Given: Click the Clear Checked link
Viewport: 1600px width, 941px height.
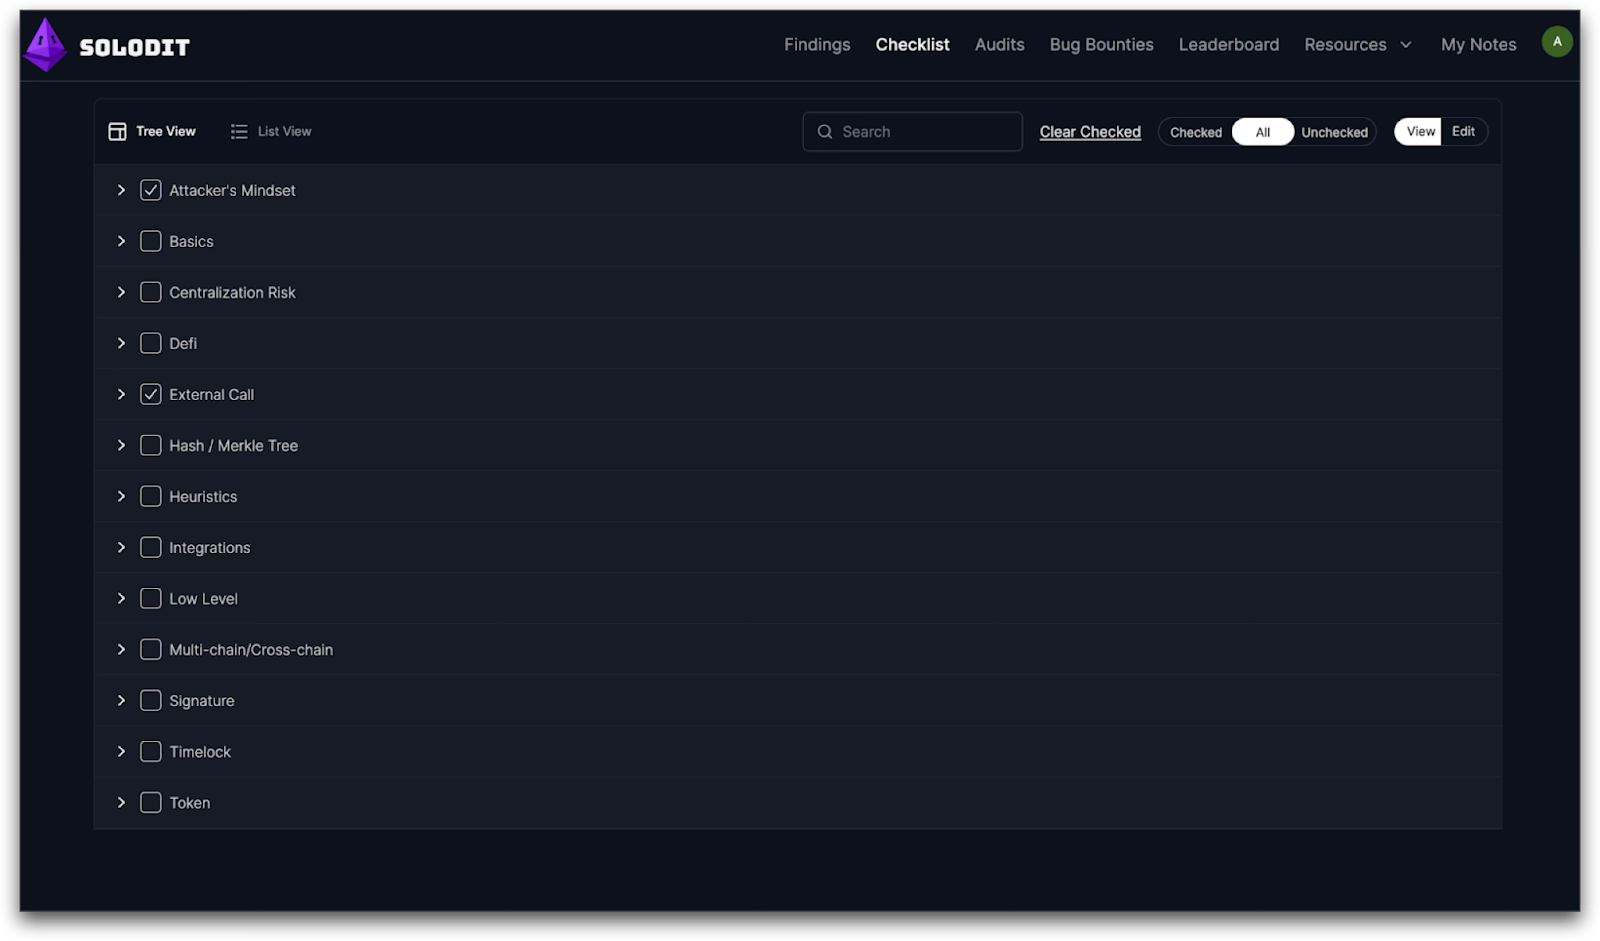Looking at the screenshot, I should click(x=1089, y=131).
